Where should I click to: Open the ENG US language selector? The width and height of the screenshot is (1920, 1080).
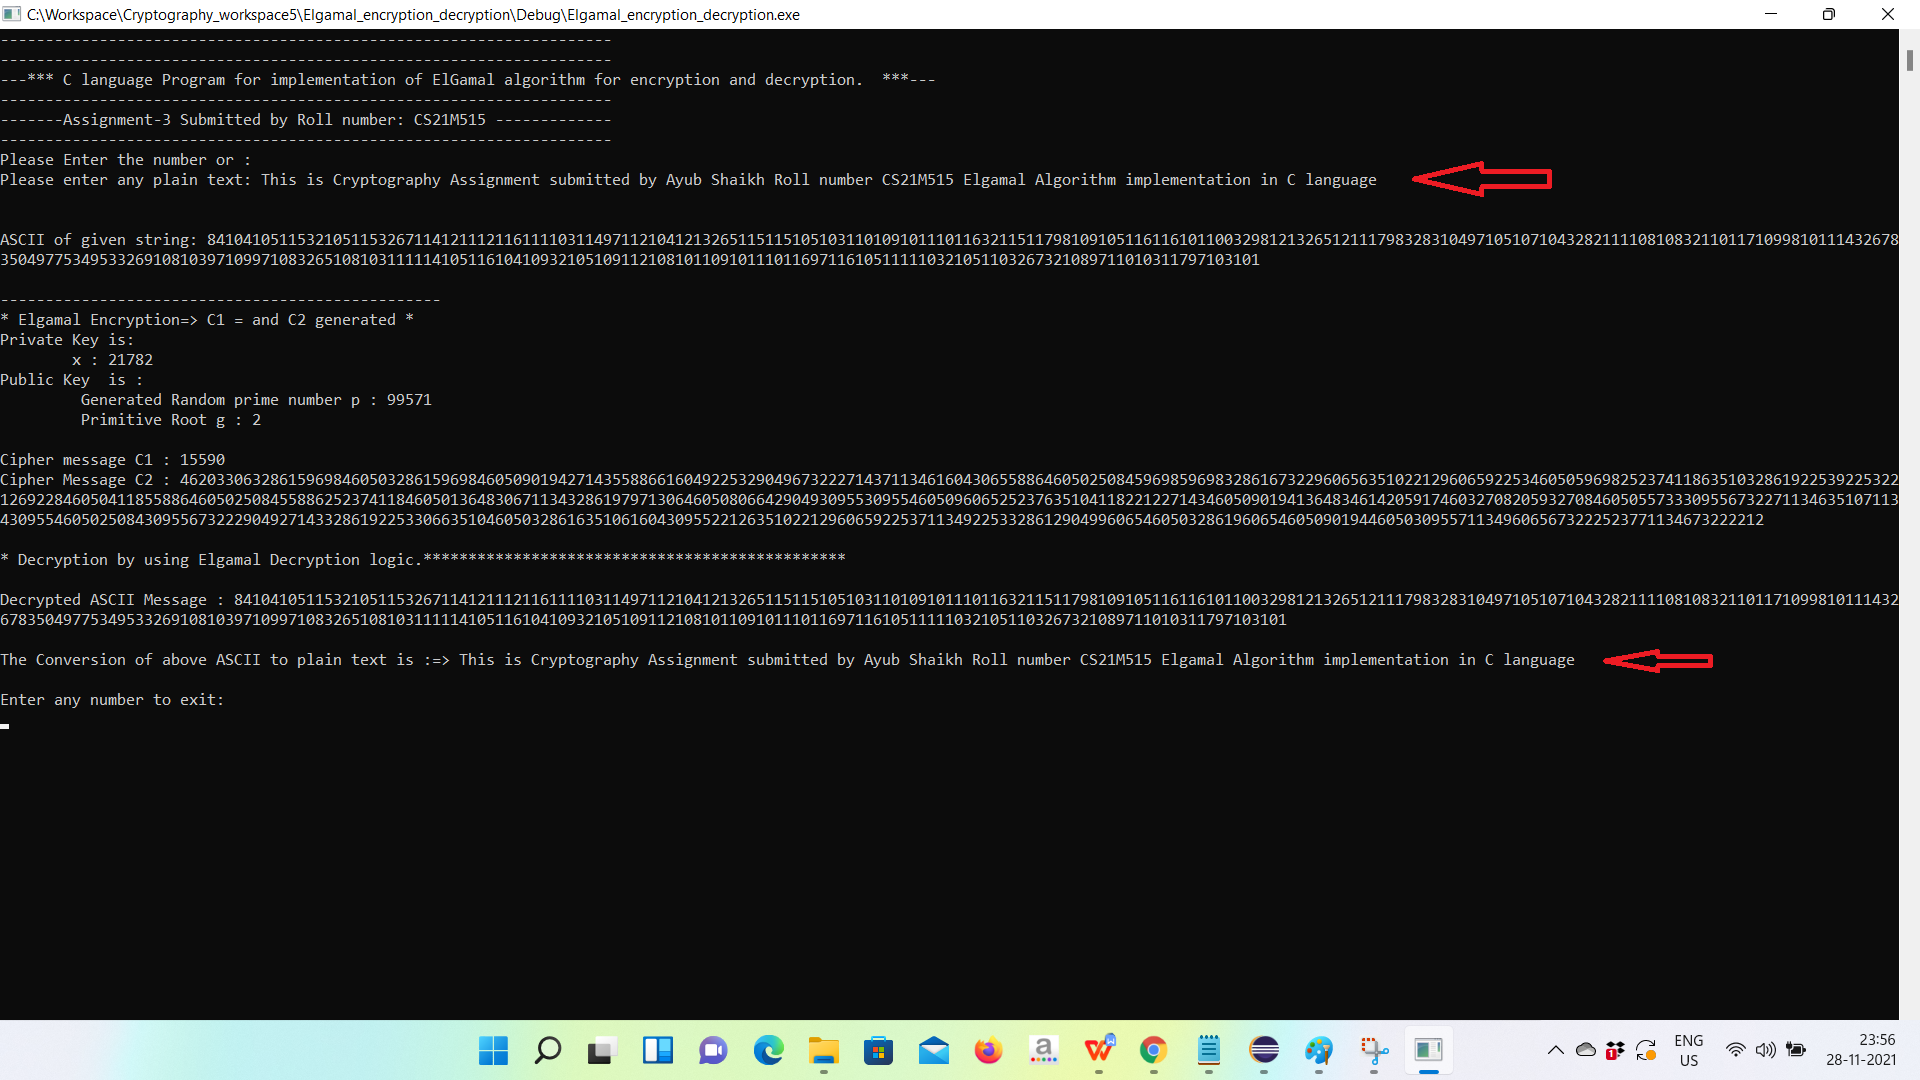click(x=1689, y=1050)
